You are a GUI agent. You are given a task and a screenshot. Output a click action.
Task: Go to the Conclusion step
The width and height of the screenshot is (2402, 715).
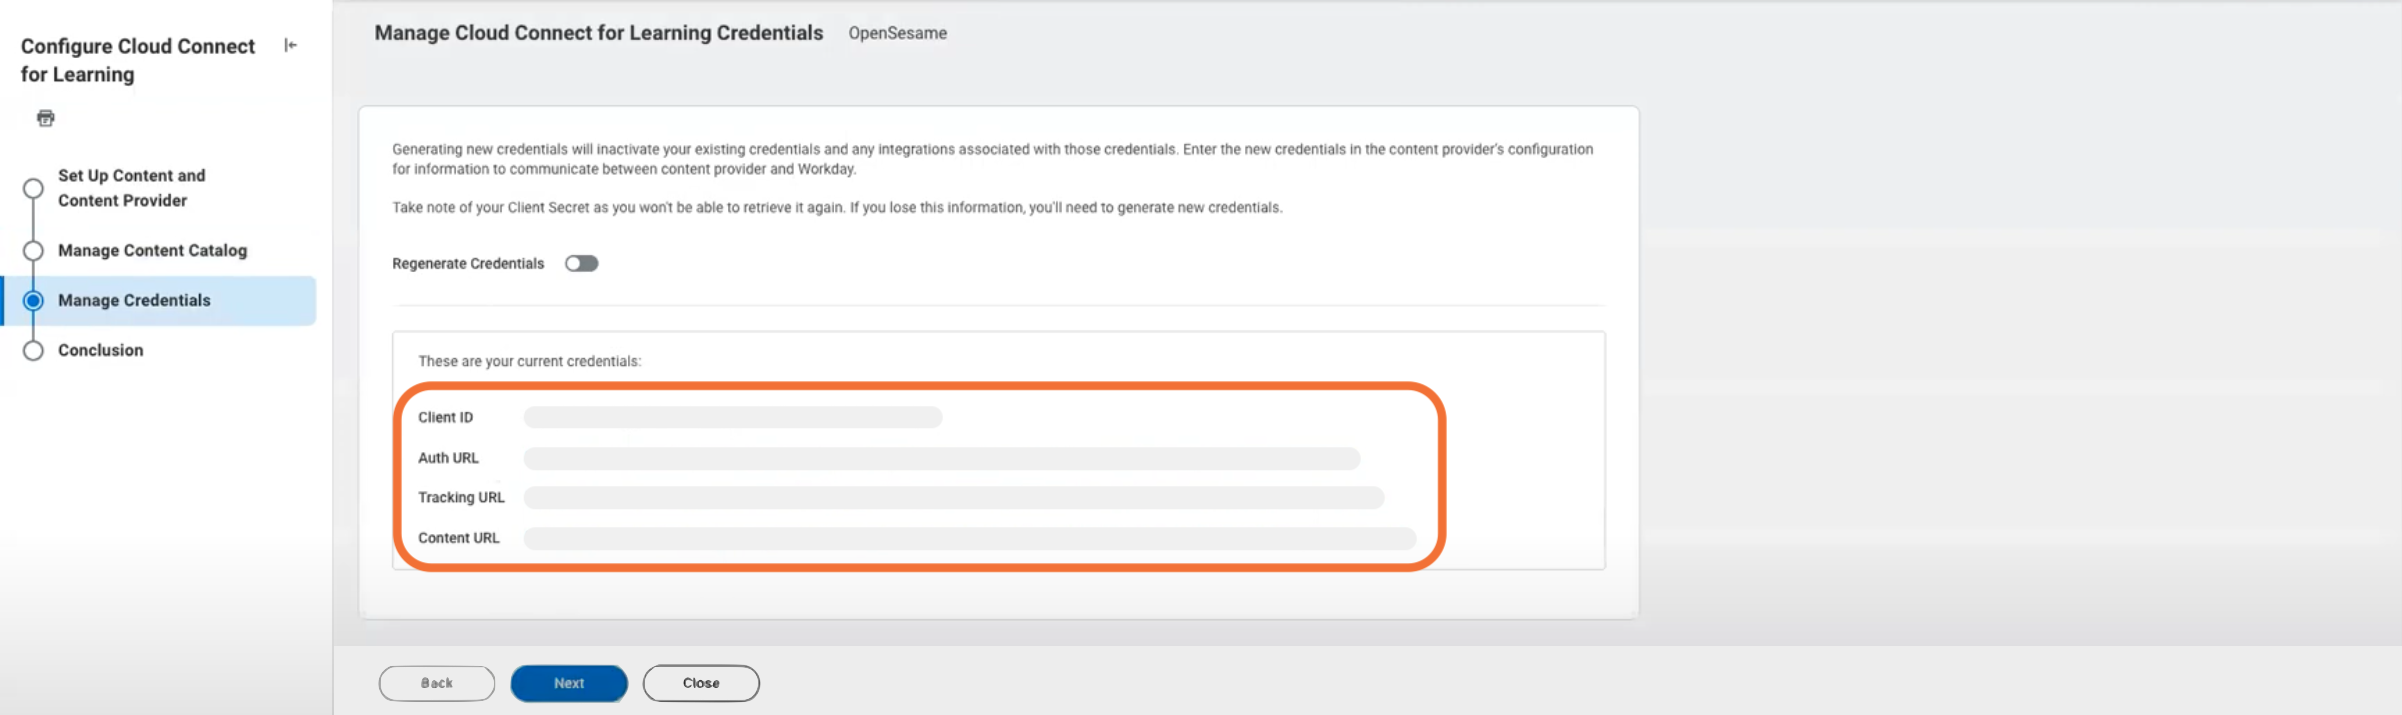[100, 350]
